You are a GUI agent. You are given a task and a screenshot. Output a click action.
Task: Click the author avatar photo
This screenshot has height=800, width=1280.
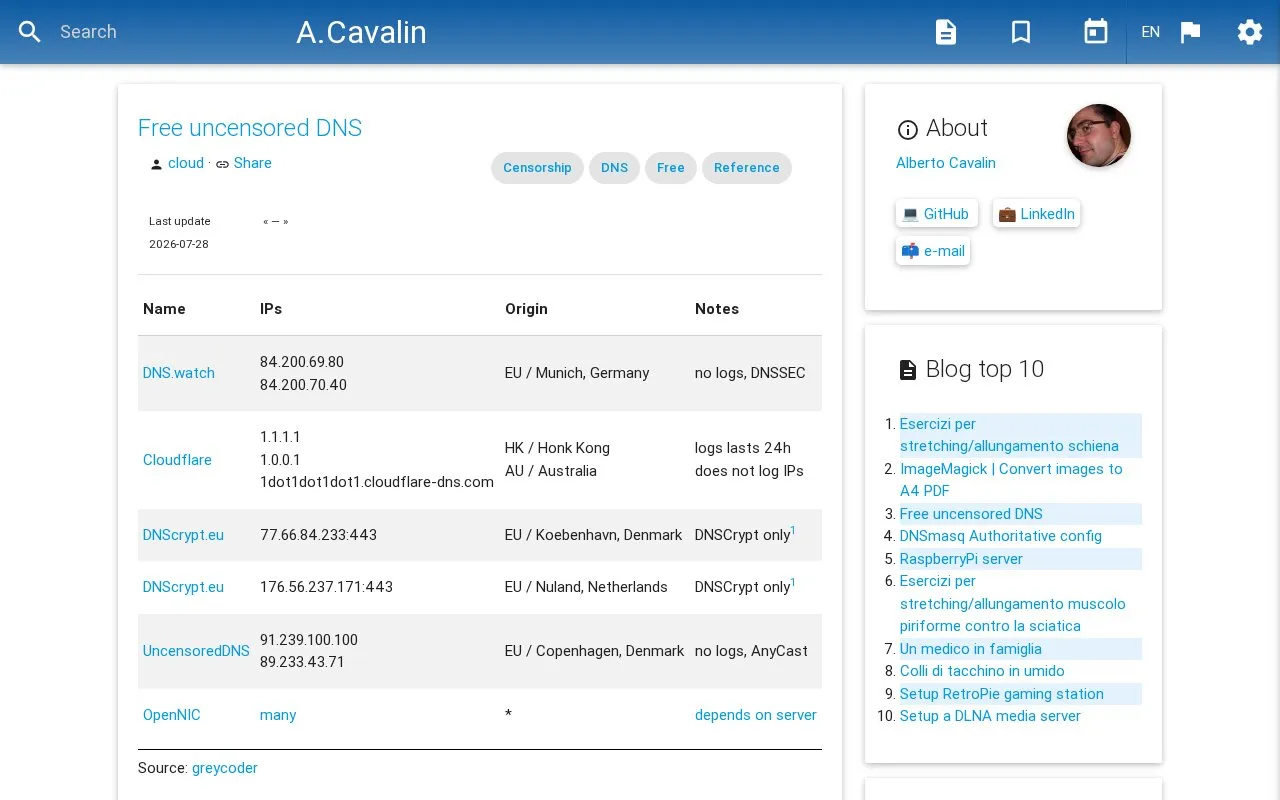coord(1099,135)
